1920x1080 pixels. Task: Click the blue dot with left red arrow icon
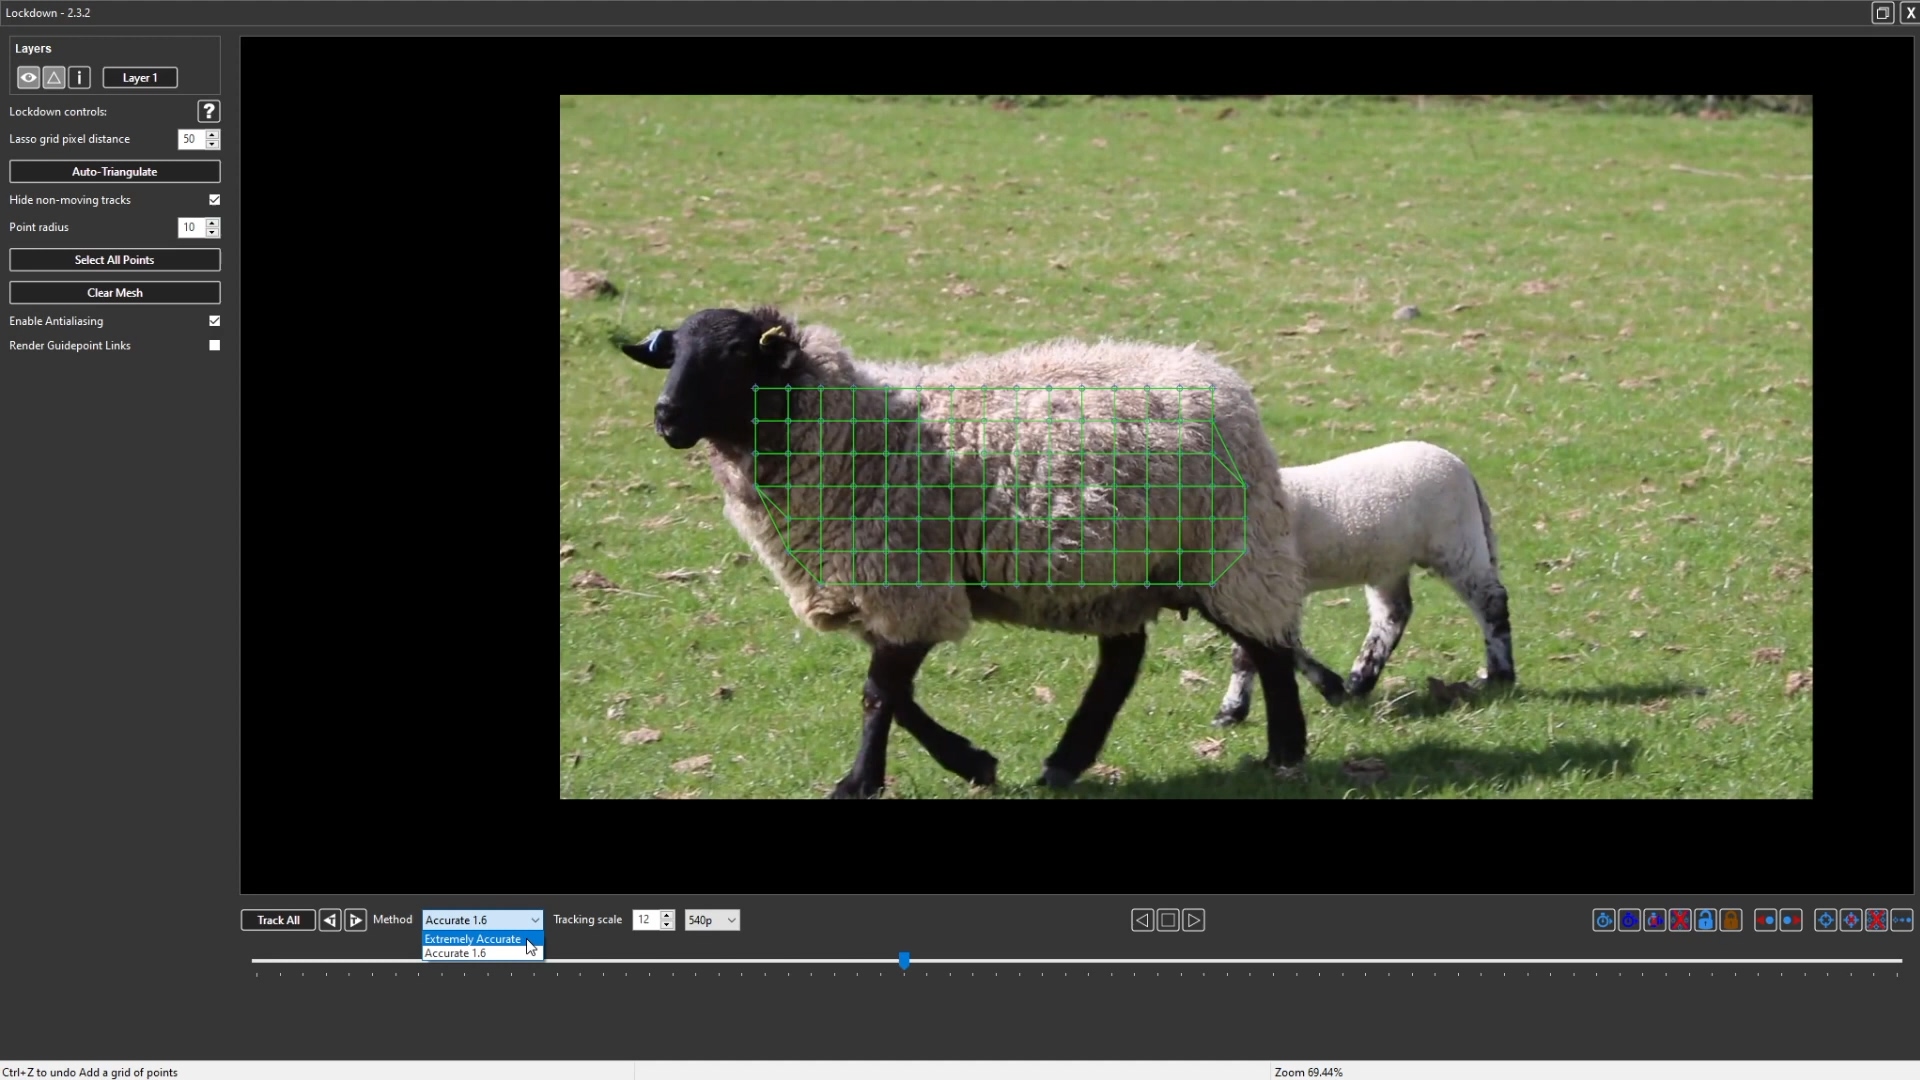pos(1765,920)
